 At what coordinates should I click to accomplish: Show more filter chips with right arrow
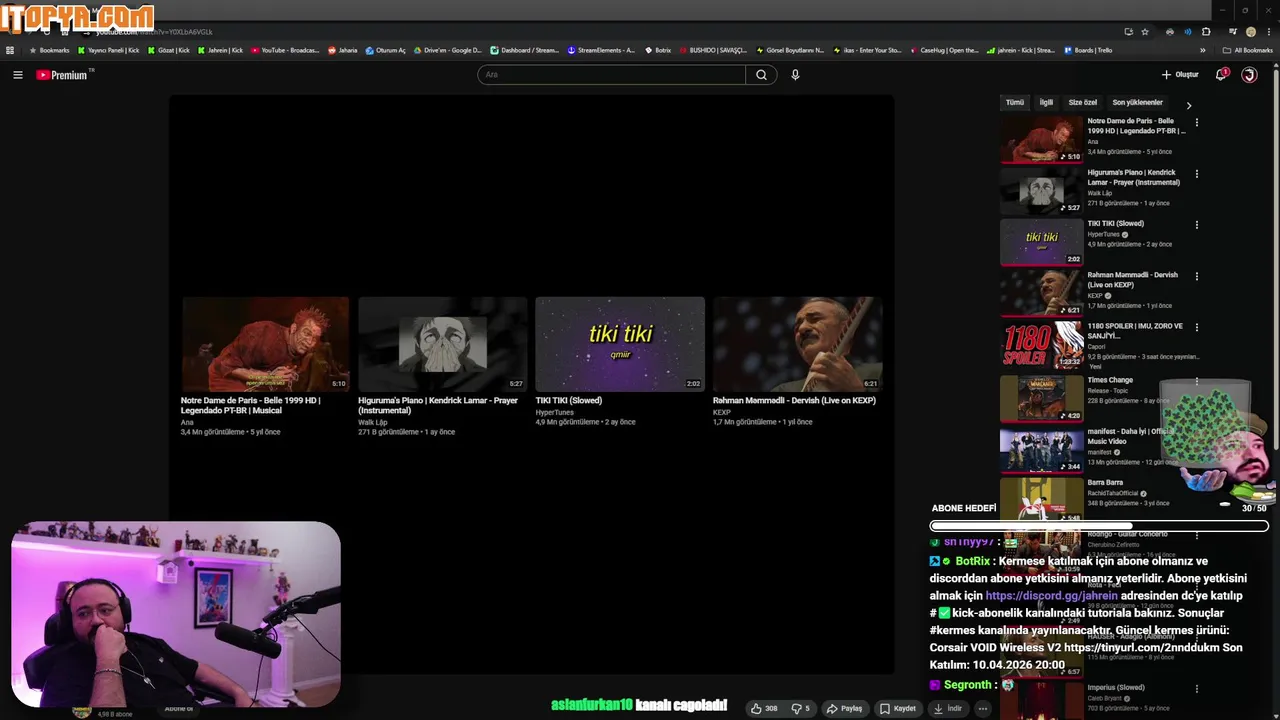click(1189, 104)
